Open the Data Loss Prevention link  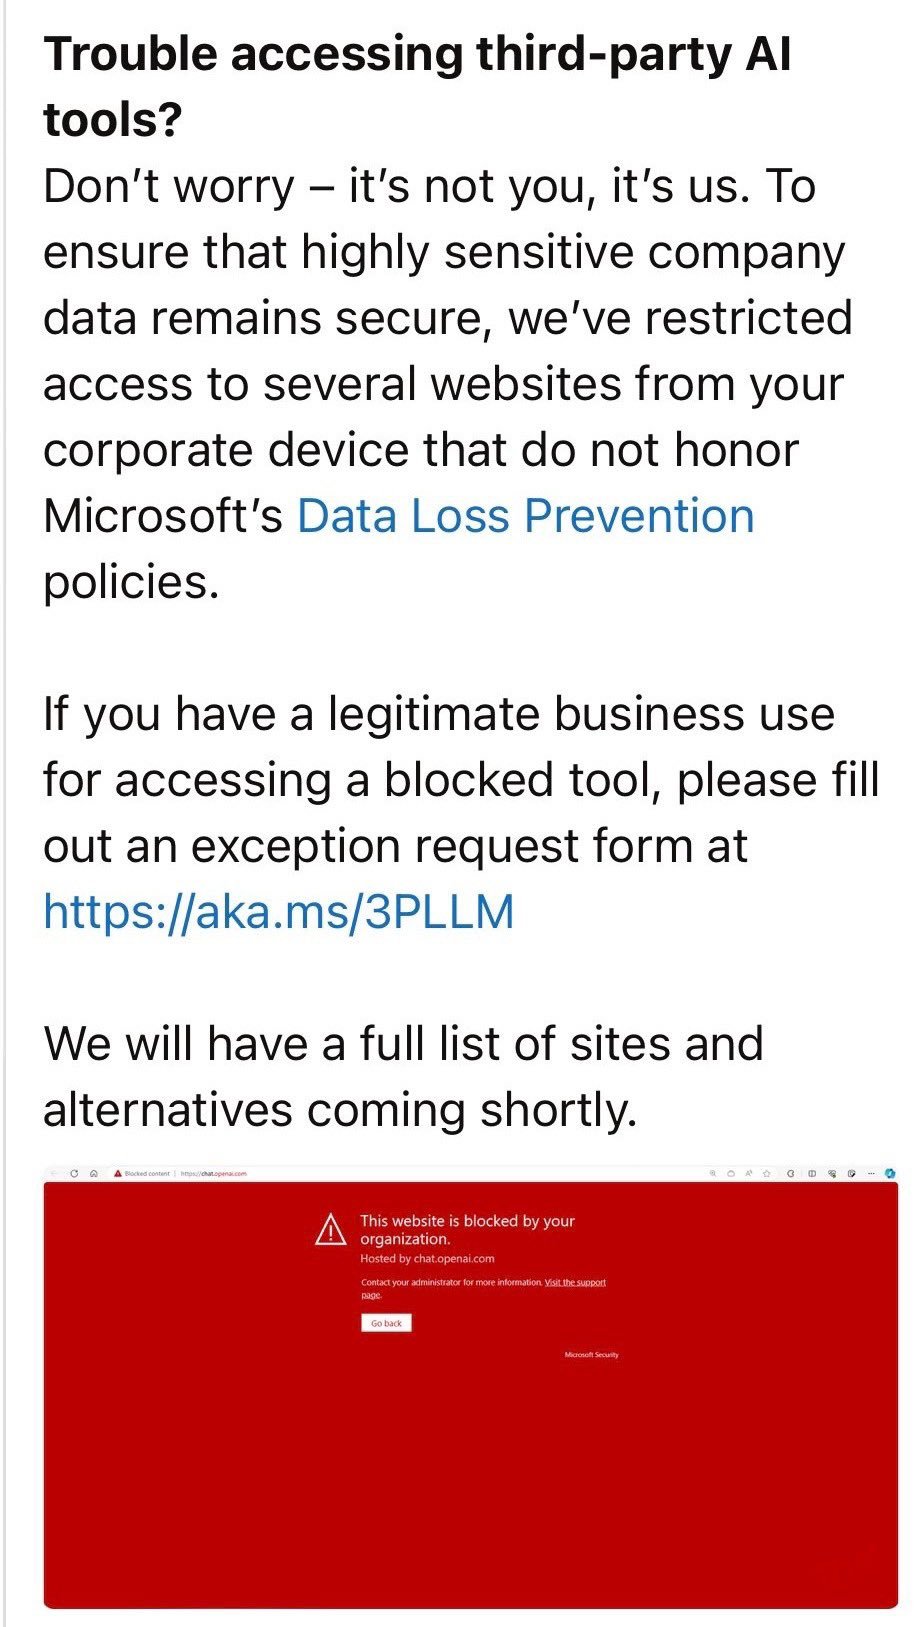click(x=526, y=516)
